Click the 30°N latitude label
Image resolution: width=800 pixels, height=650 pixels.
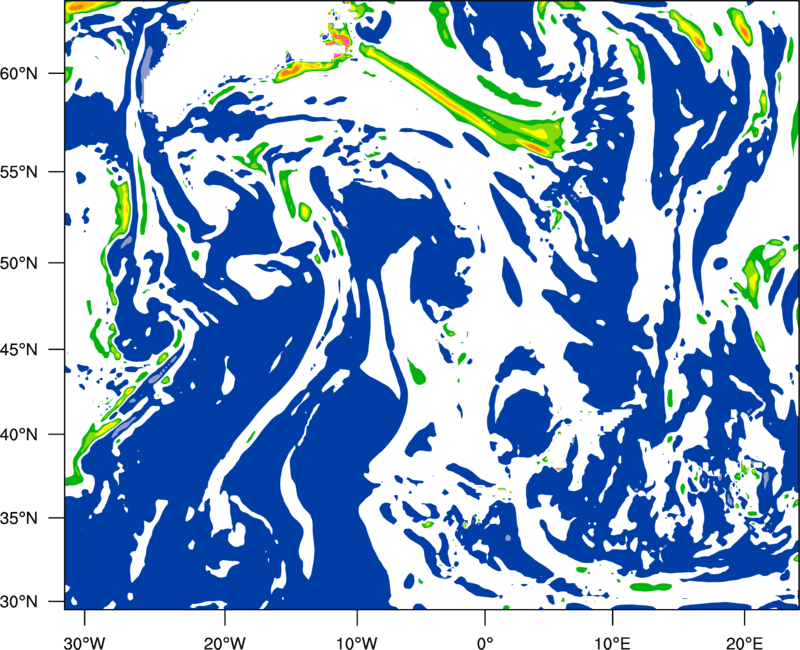(x=19, y=602)
